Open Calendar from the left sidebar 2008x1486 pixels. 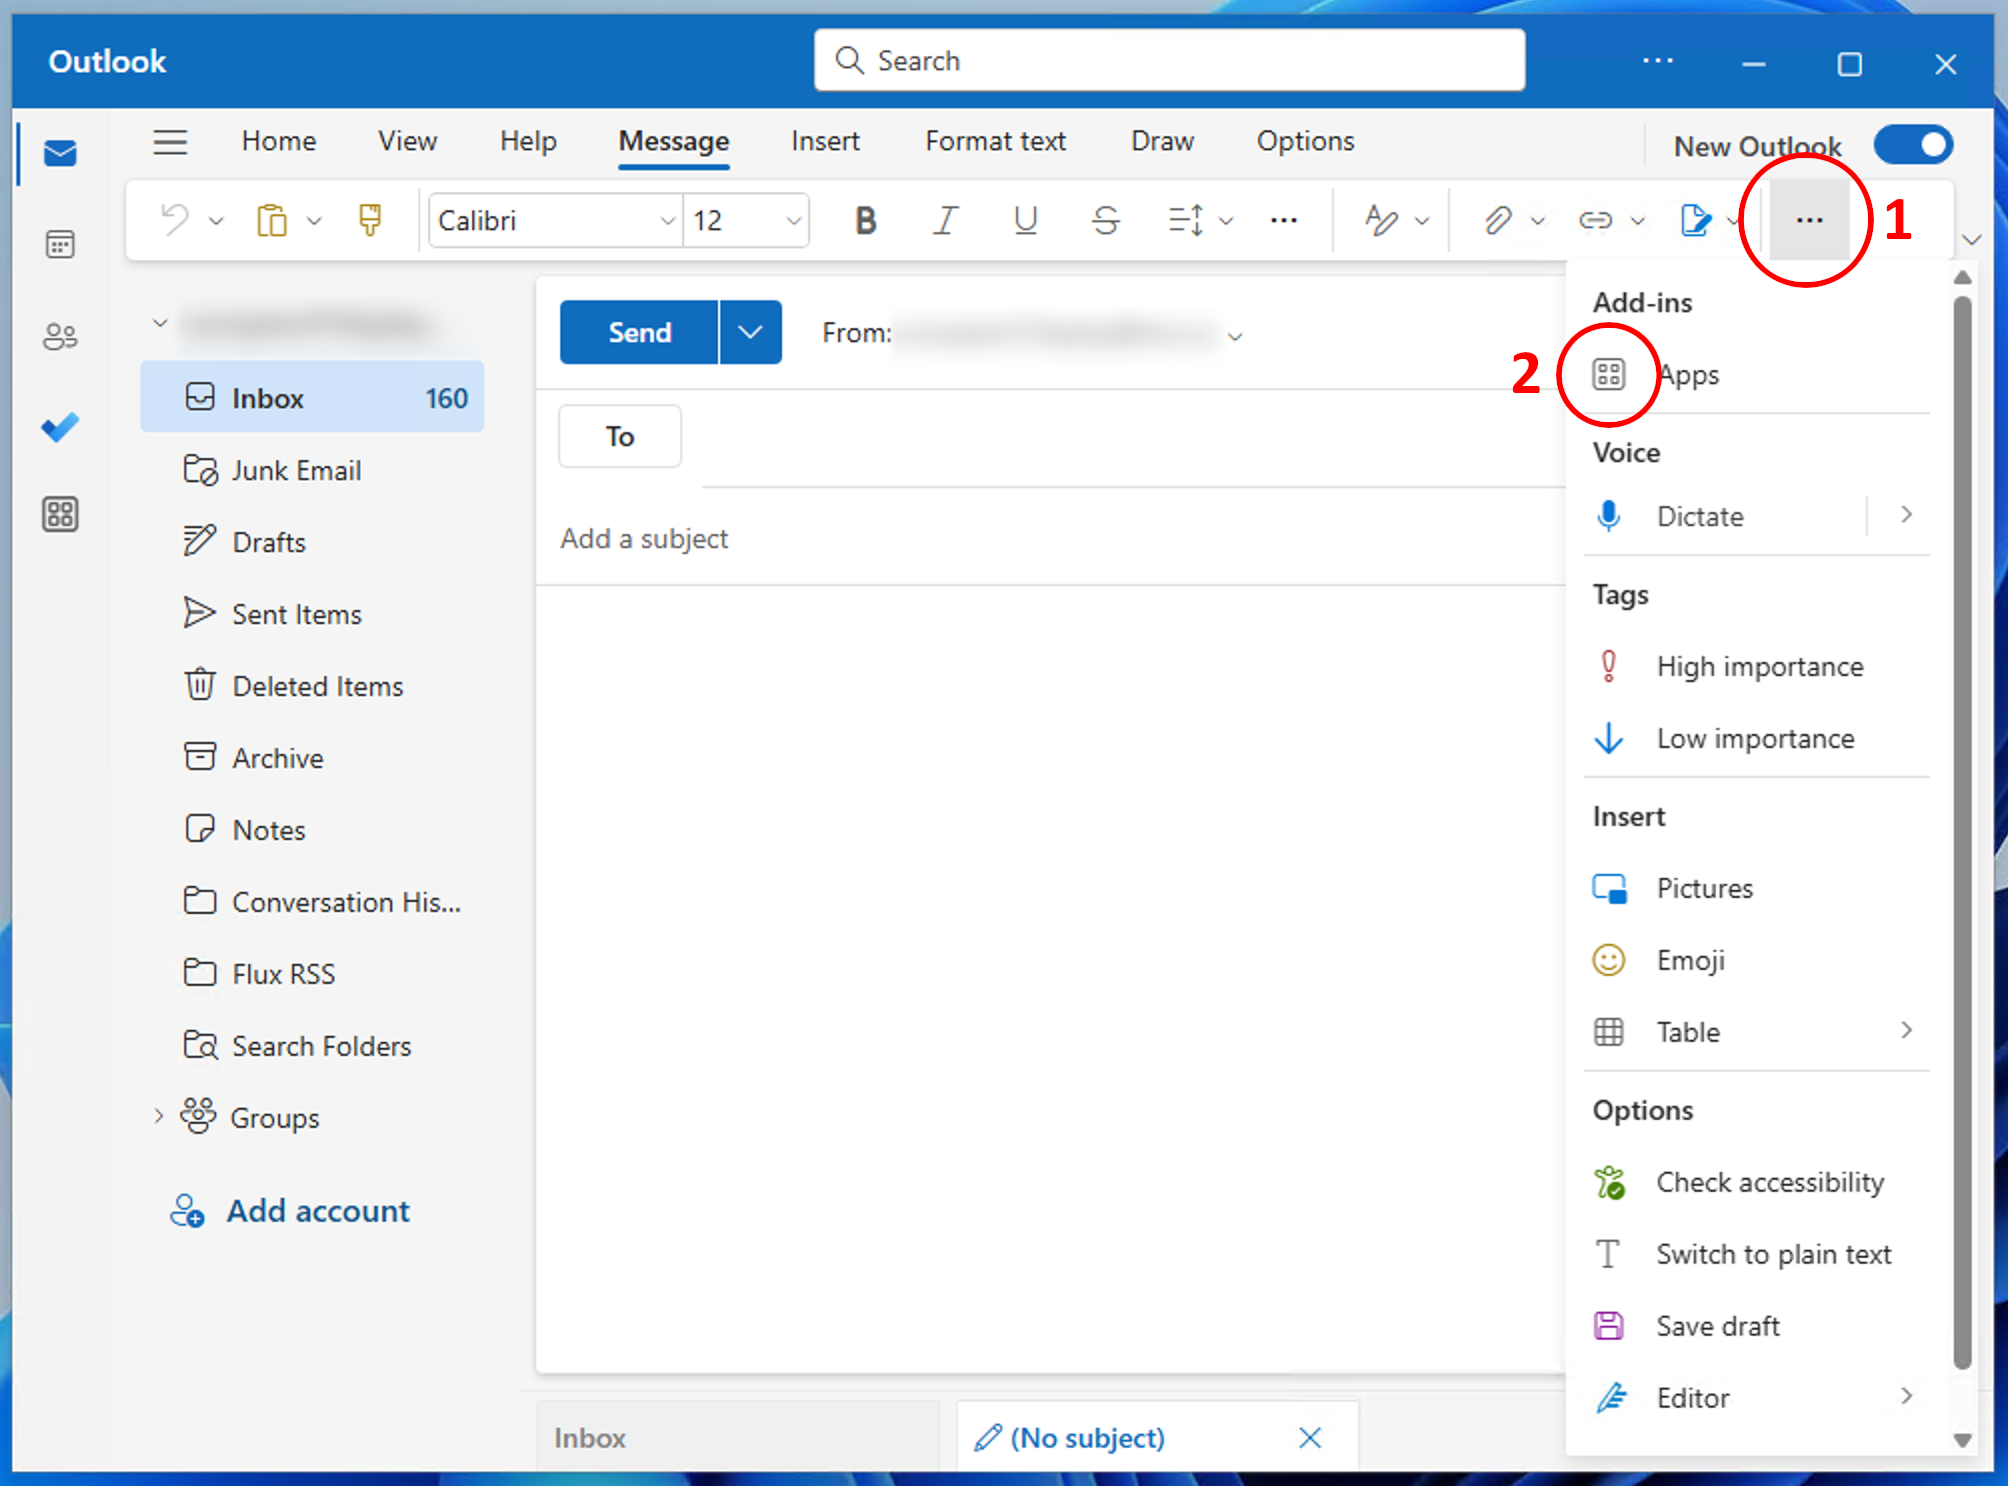[60, 244]
